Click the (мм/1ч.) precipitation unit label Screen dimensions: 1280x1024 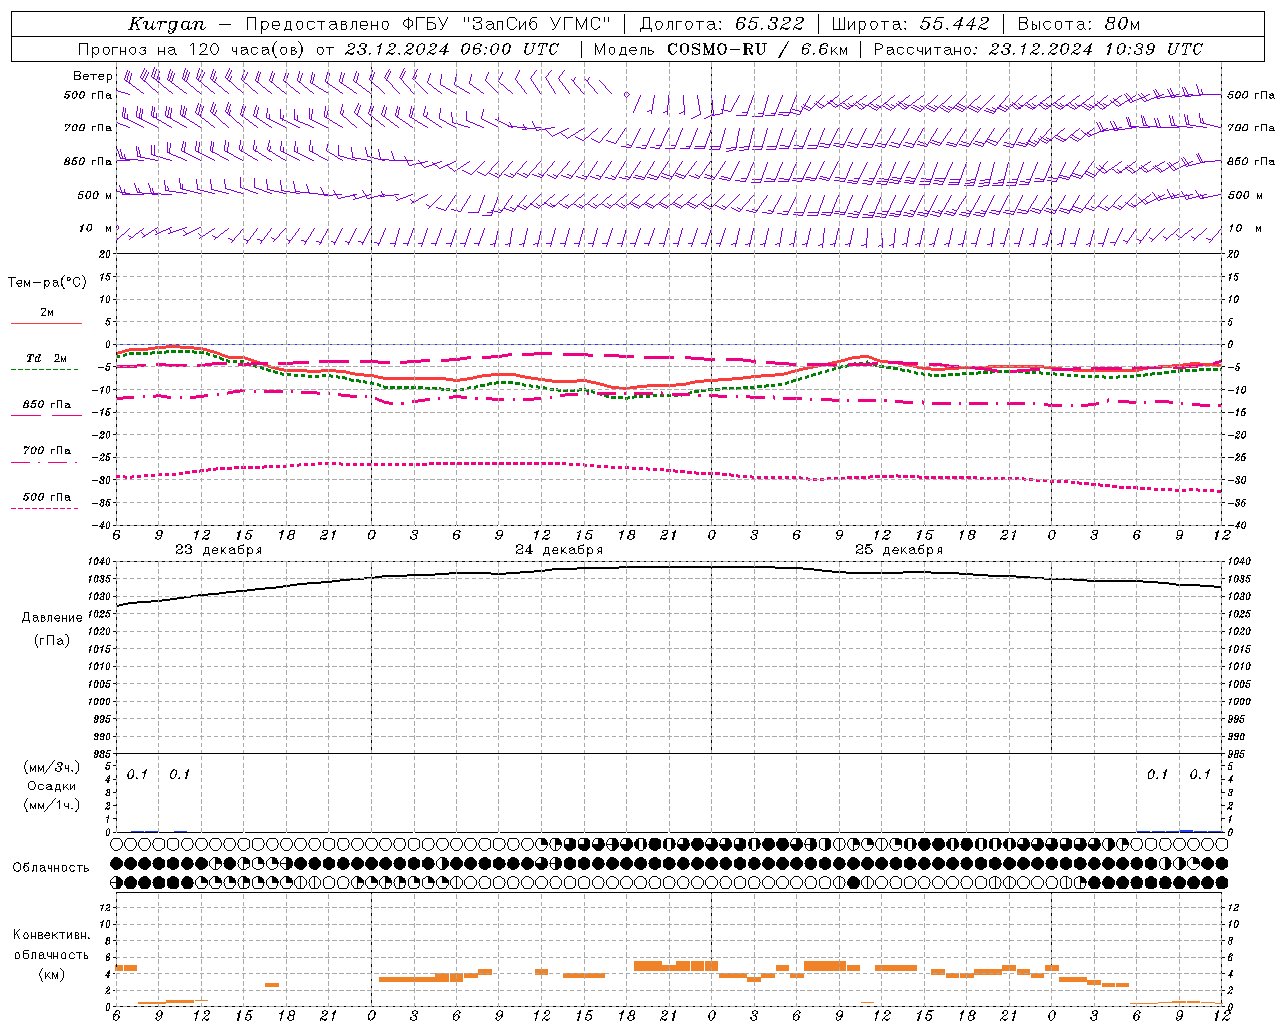(x=52, y=805)
